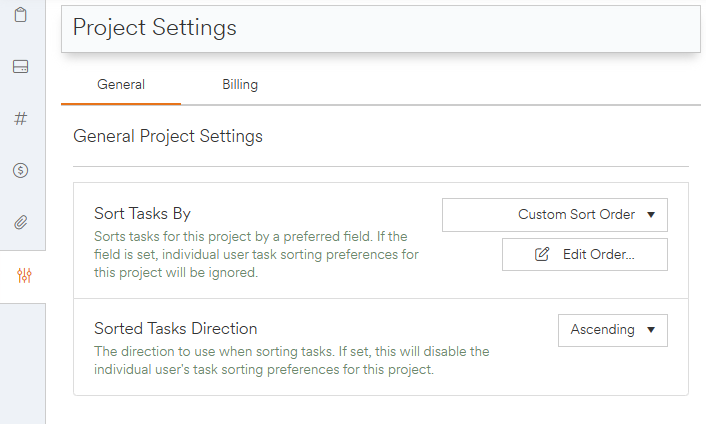Viewport: 706px width, 424px height.
Task: Switch to the General tab
Action: tap(121, 85)
